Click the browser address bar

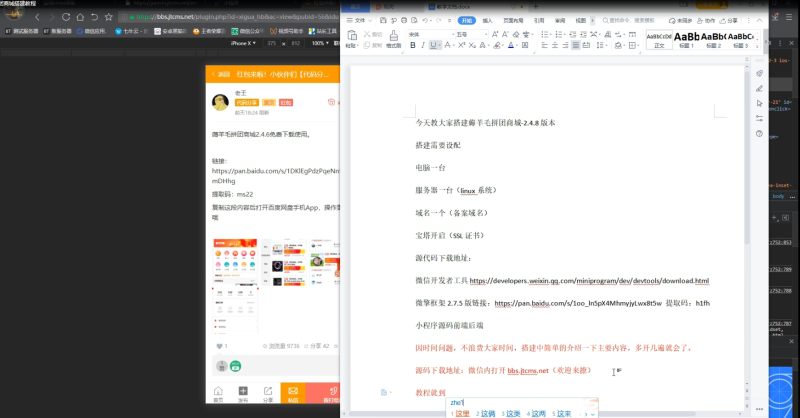click(230, 17)
